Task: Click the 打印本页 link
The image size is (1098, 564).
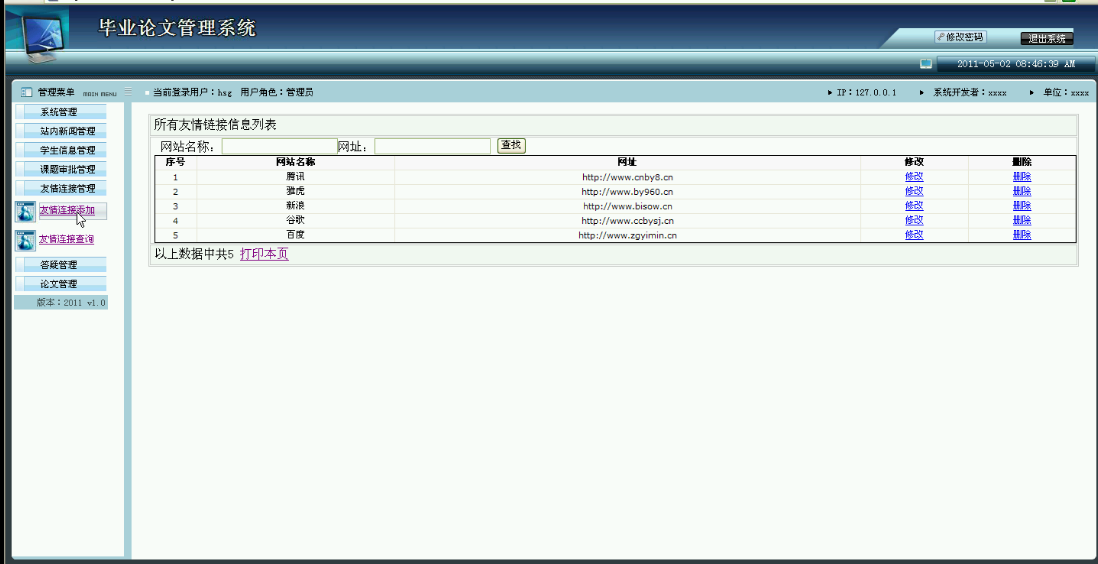Action: [x=264, y=254]
